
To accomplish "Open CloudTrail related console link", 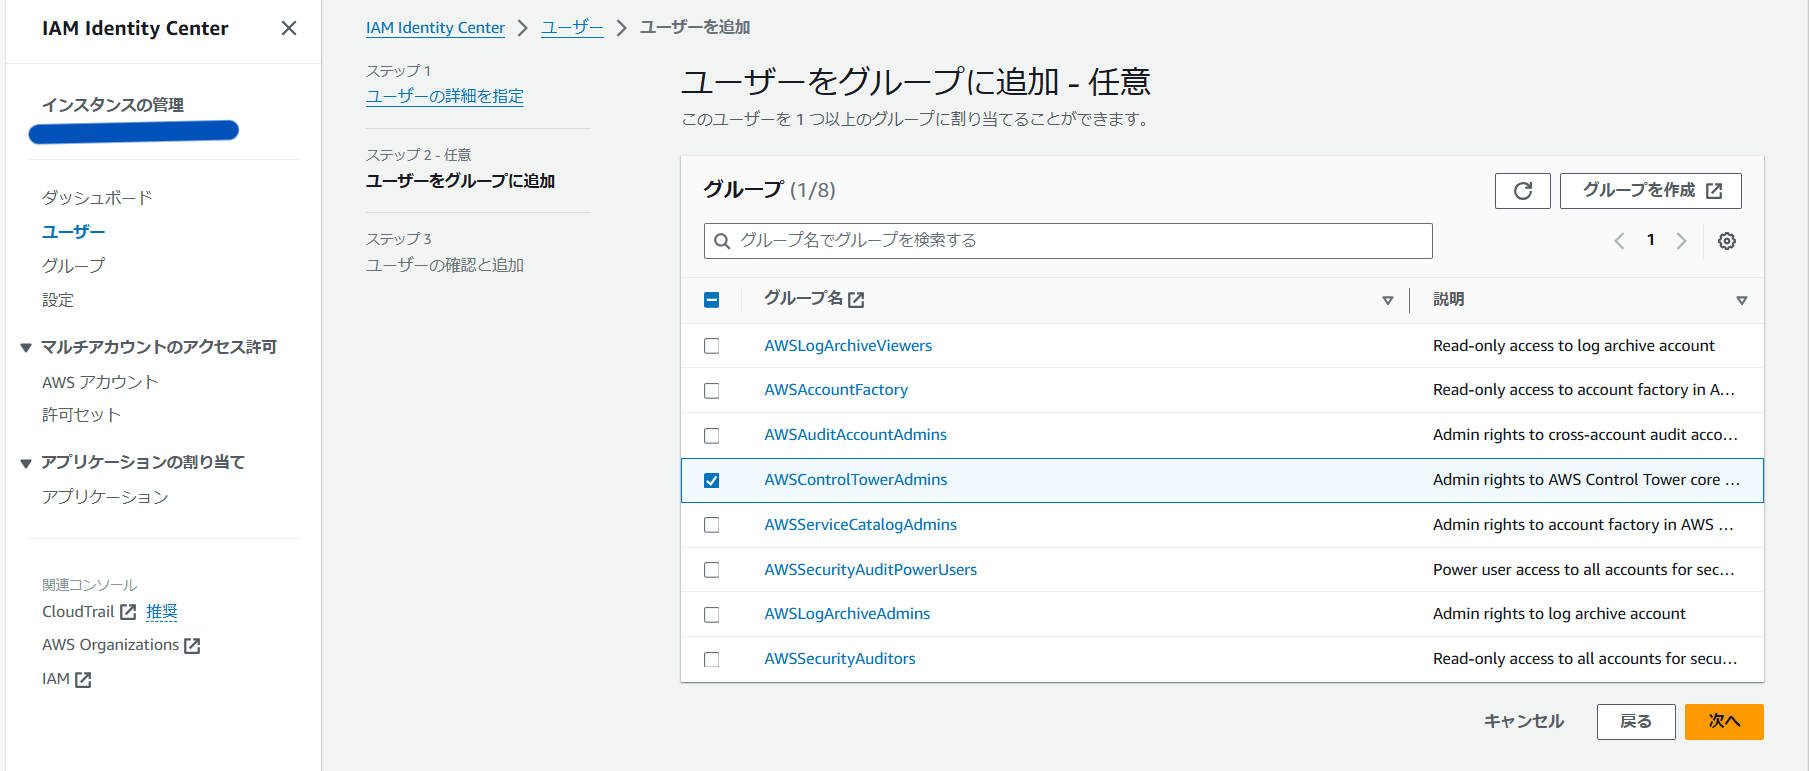I will pyautogui.click(x=78, y=612).
